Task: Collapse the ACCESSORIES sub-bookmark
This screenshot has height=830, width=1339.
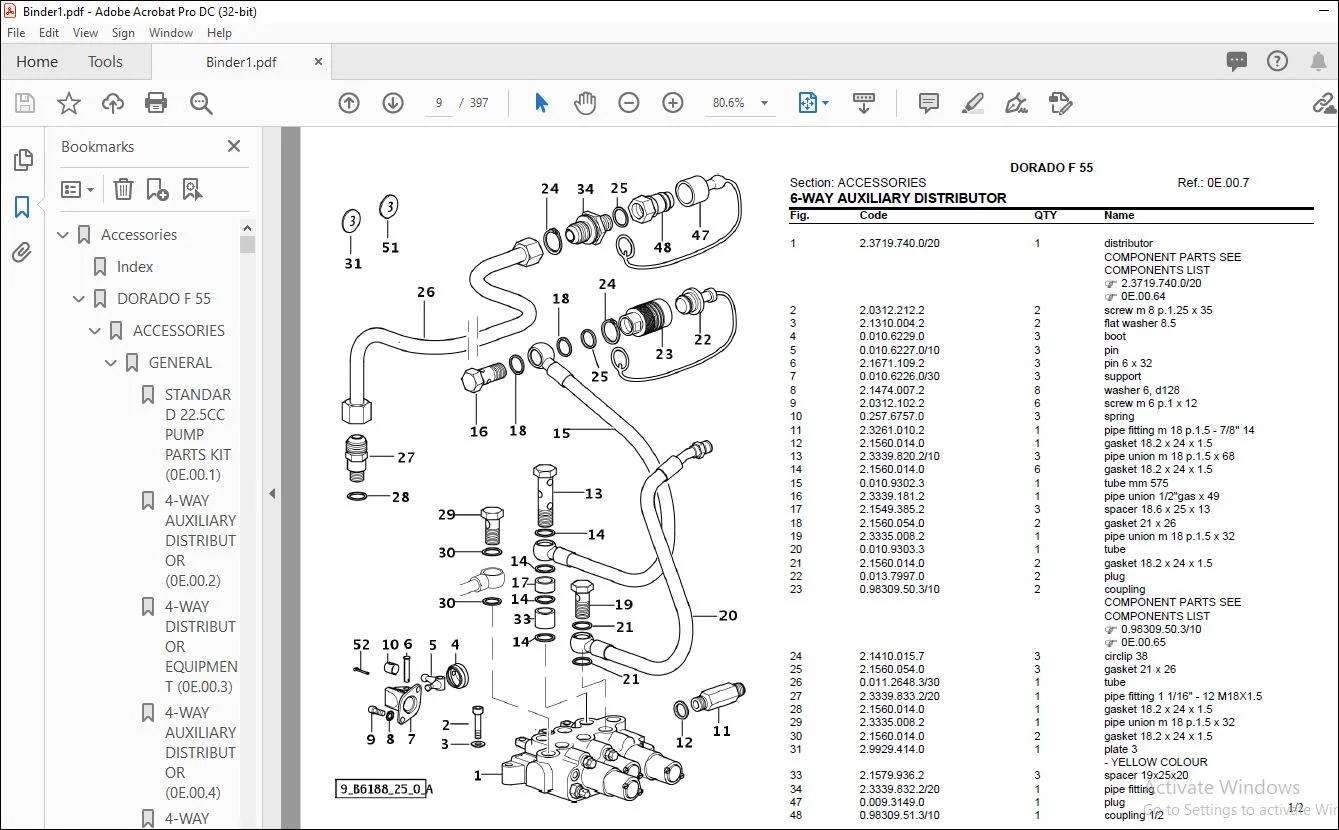Action: point(95,331)
